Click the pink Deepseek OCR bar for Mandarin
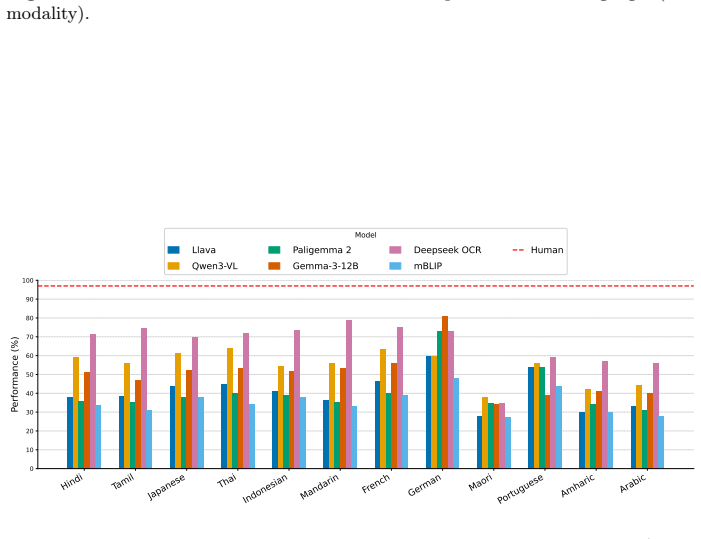The height and width of the screenshot is (539, 701). (x=349, y=394)
